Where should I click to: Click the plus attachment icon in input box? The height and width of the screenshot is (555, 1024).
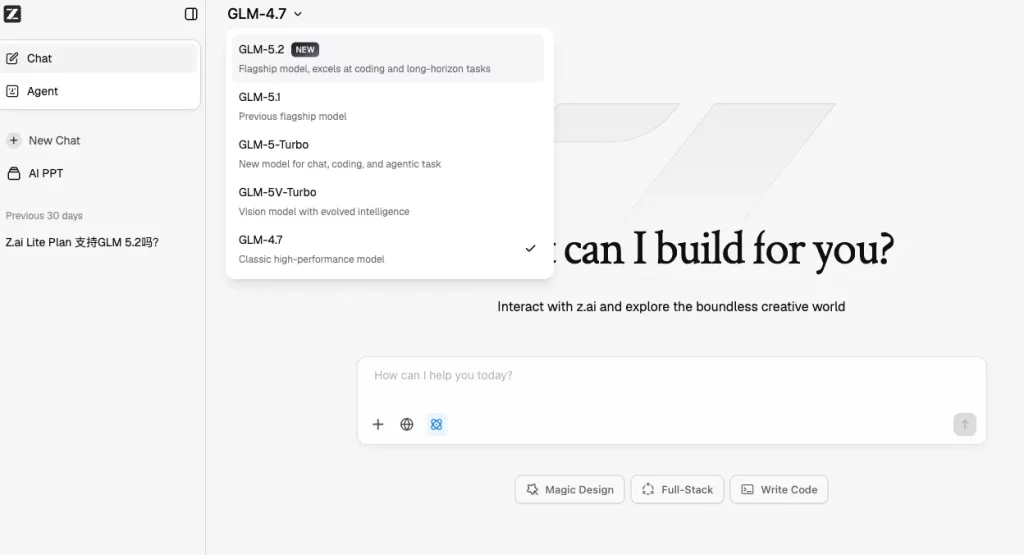(x=378, y=424)
